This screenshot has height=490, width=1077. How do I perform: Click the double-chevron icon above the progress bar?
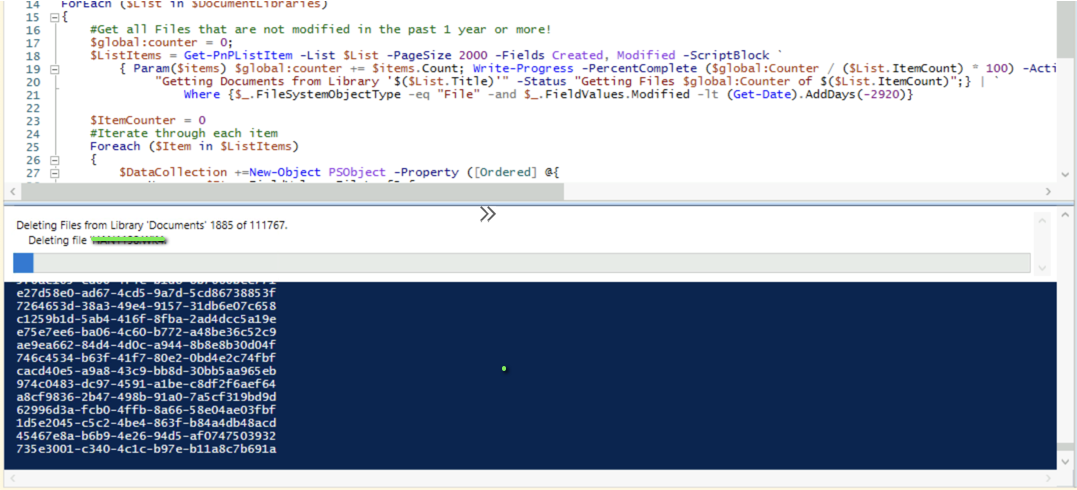(487, 214)
